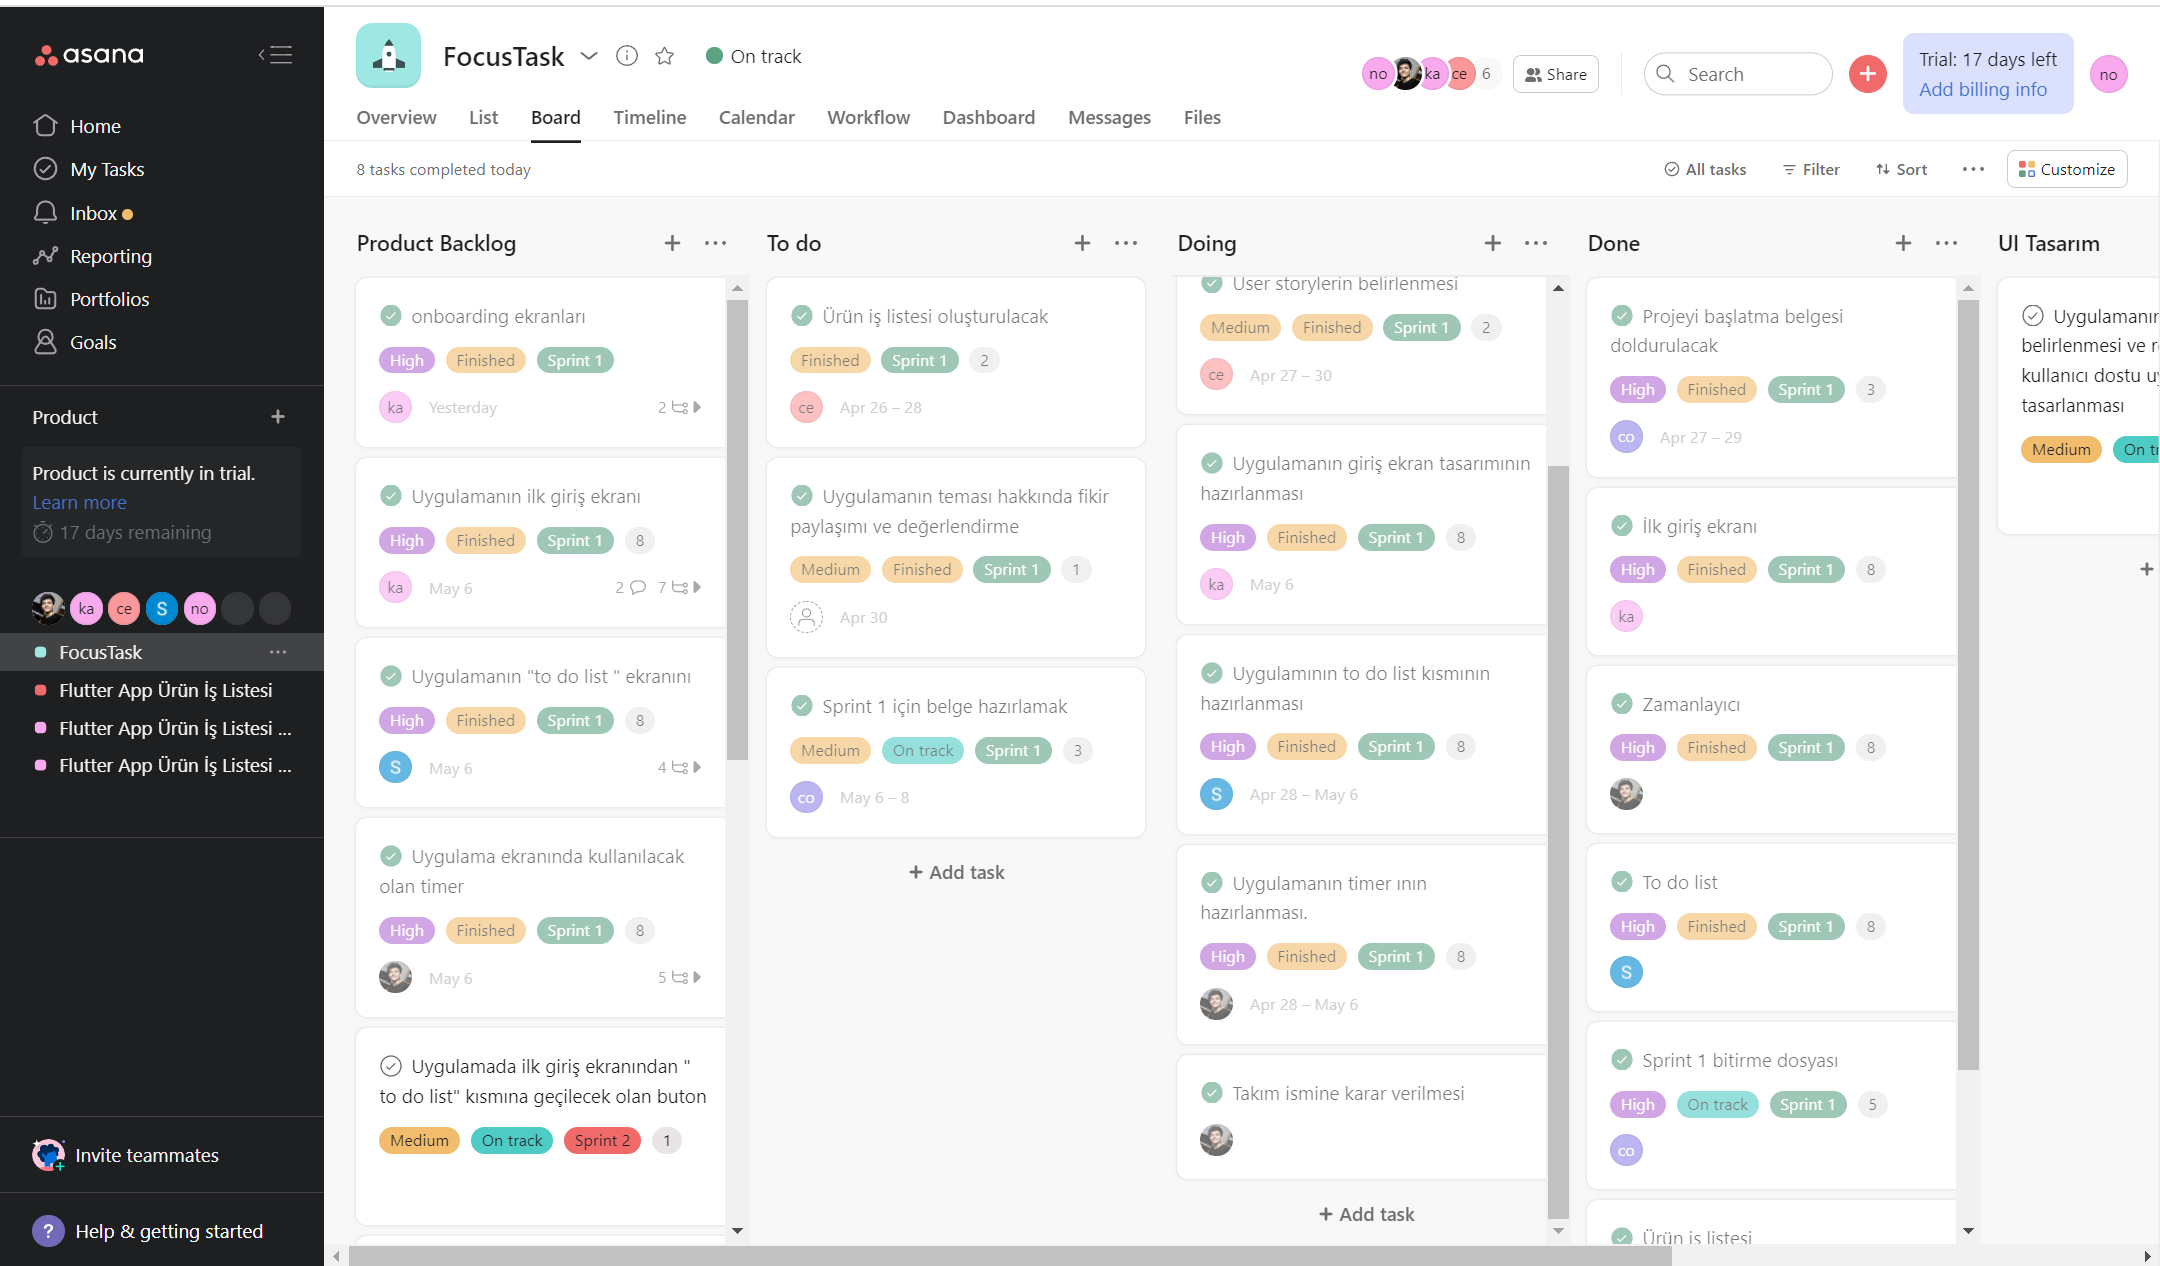Click the project info icon next to FocusTask

click(627, 56)
